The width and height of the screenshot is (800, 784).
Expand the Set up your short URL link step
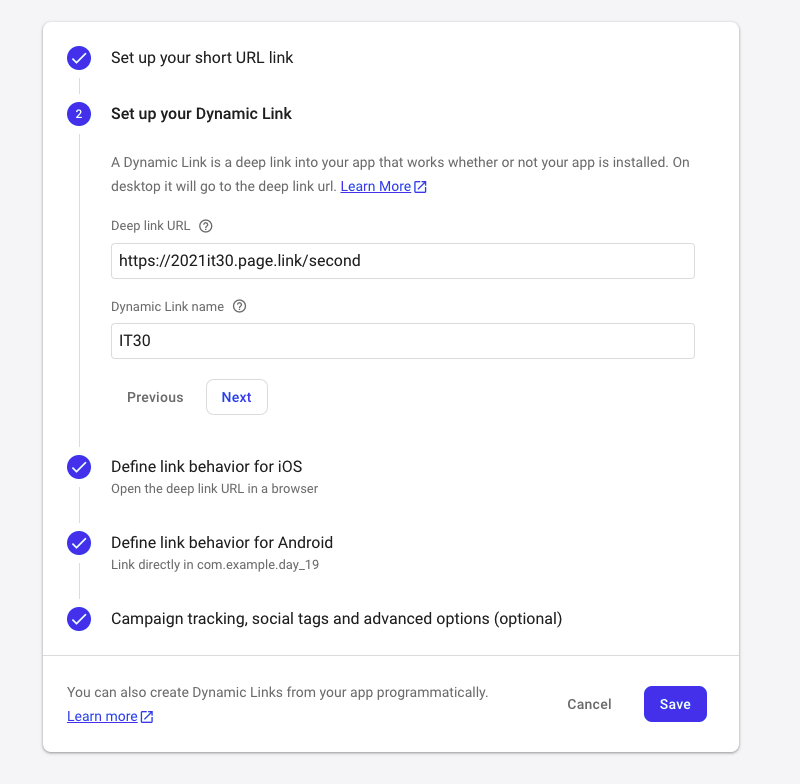(x=202, y=58)
